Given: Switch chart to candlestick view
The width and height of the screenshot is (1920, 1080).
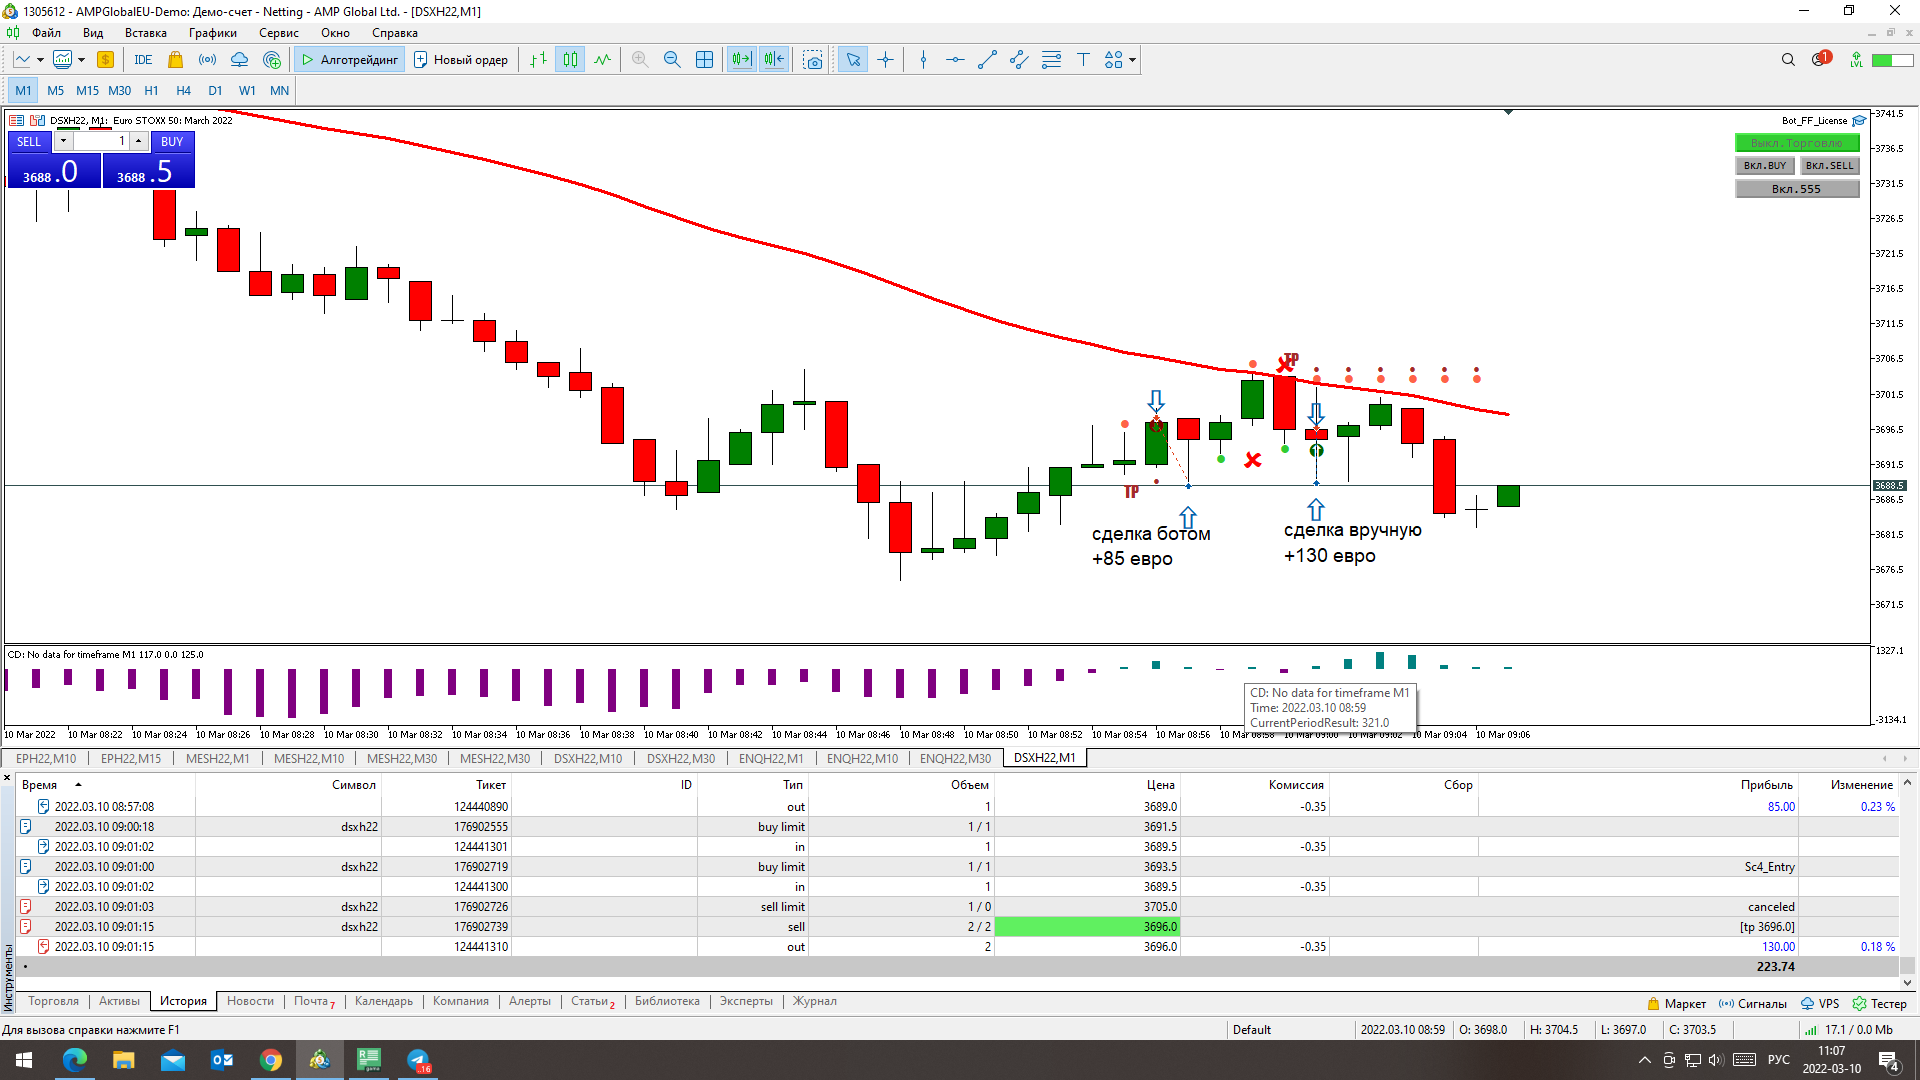Looking at the screenshot, I should click(570, 60).
